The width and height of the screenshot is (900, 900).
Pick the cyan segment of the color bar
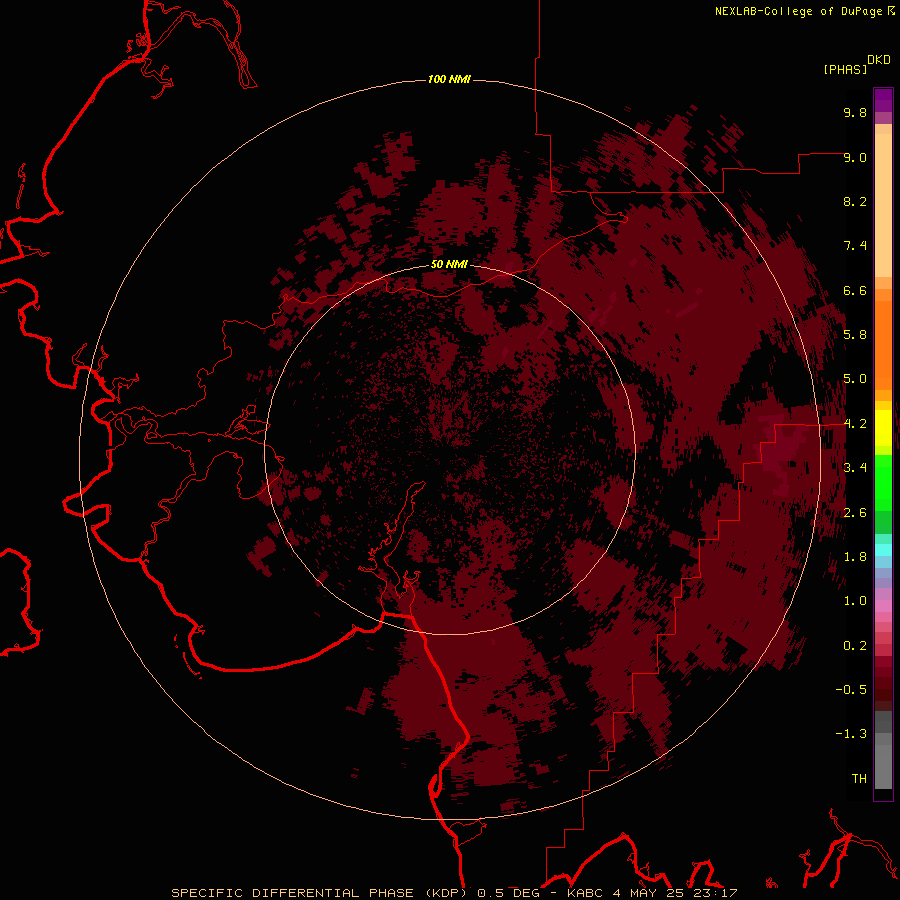coord(883,550)
